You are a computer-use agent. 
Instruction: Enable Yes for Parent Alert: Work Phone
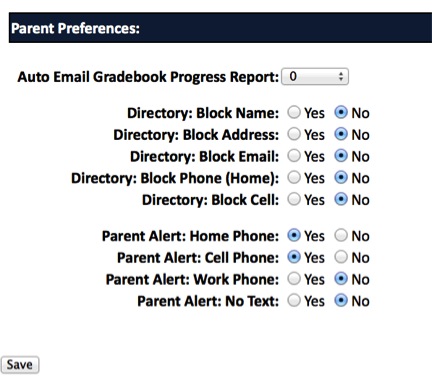click(x=294, y=279)
